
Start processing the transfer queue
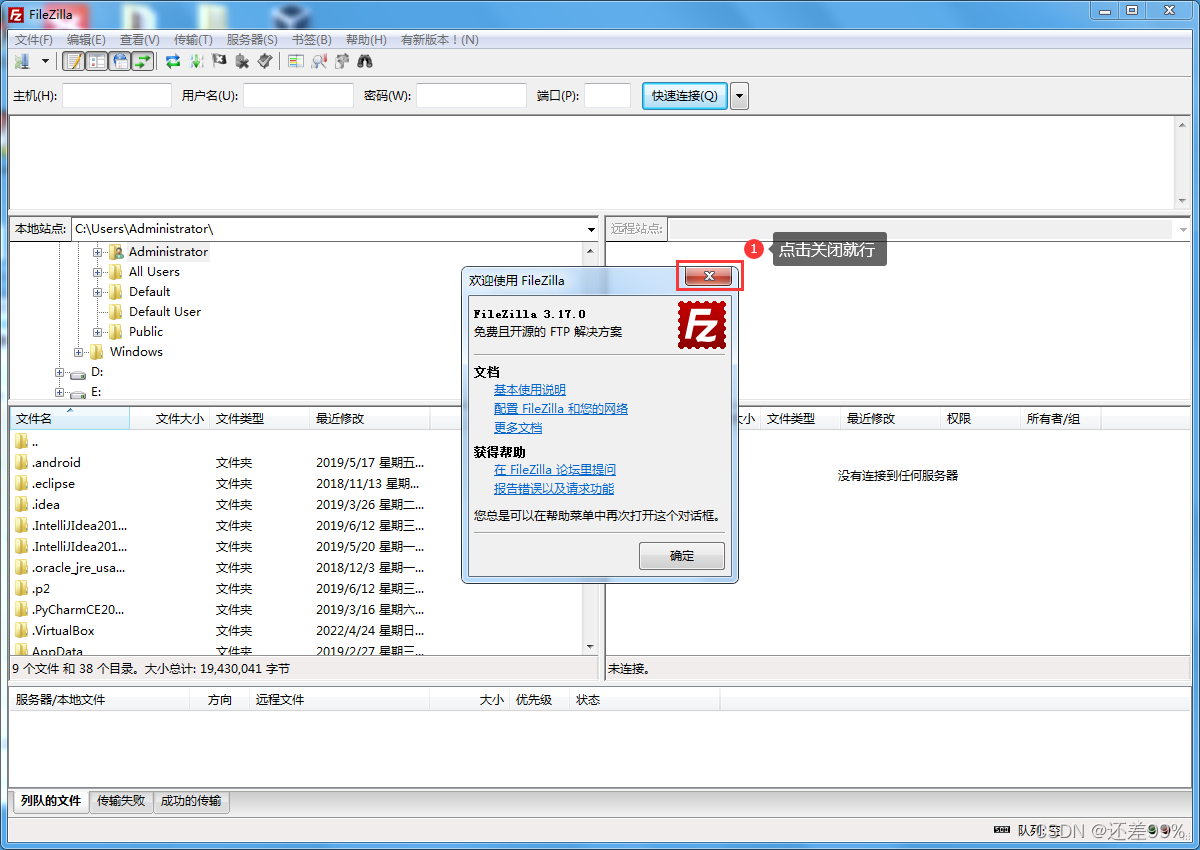[196, 61]
